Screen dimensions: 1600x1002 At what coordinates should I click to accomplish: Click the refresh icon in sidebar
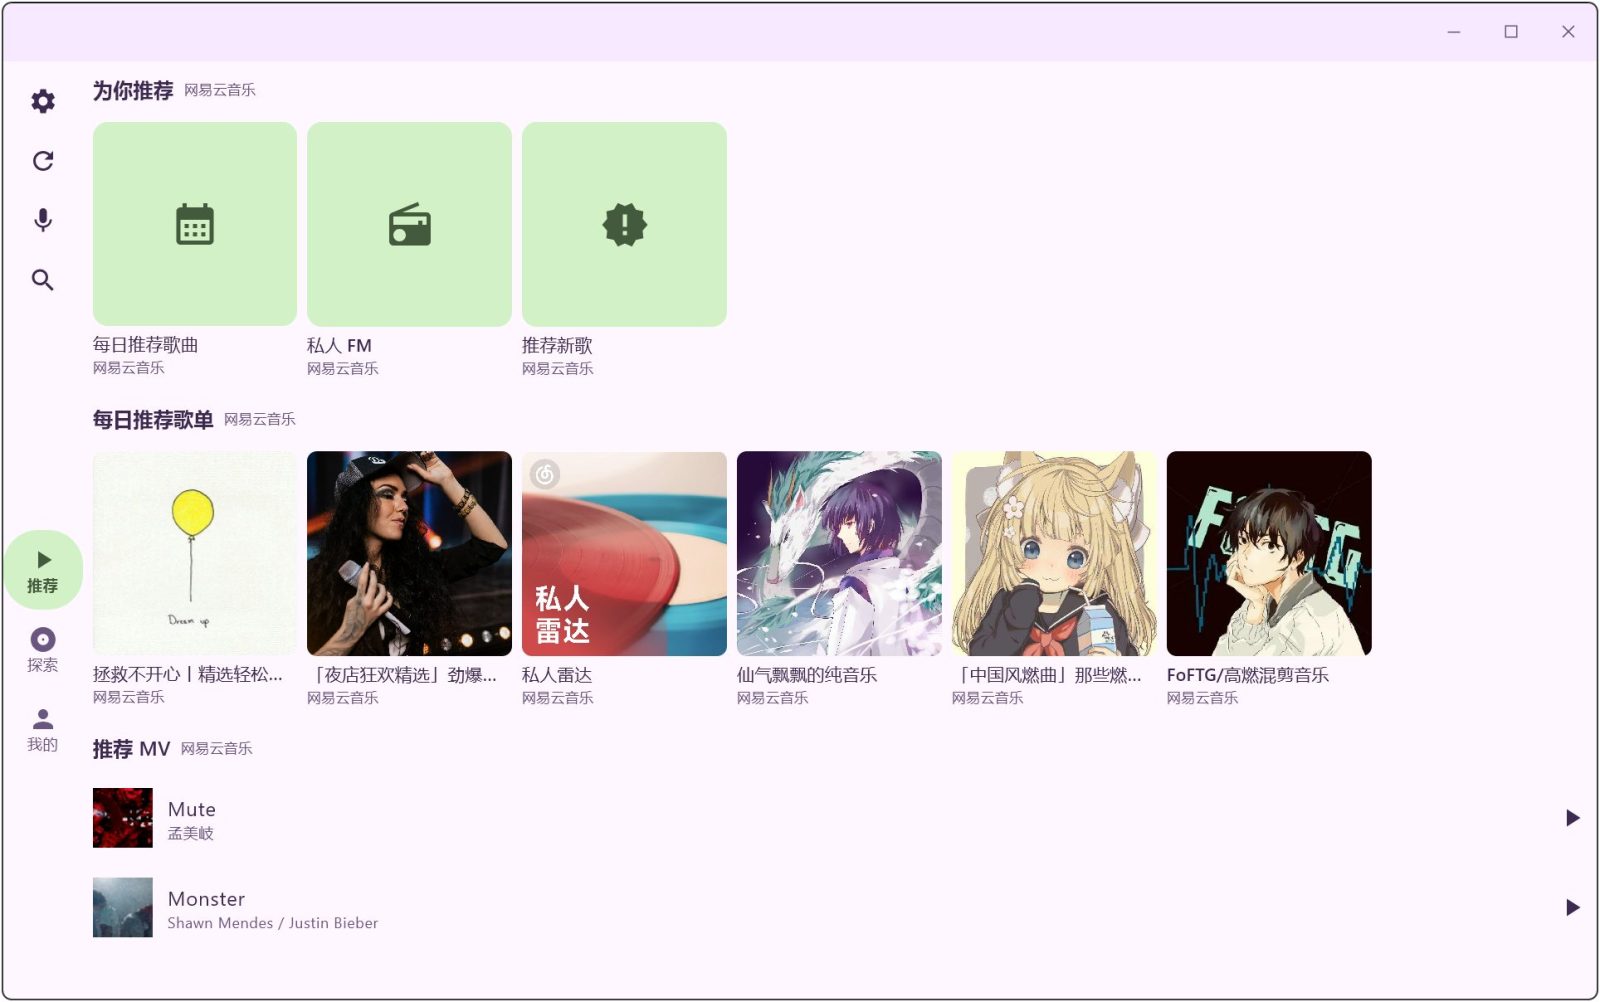click(42, 161)
